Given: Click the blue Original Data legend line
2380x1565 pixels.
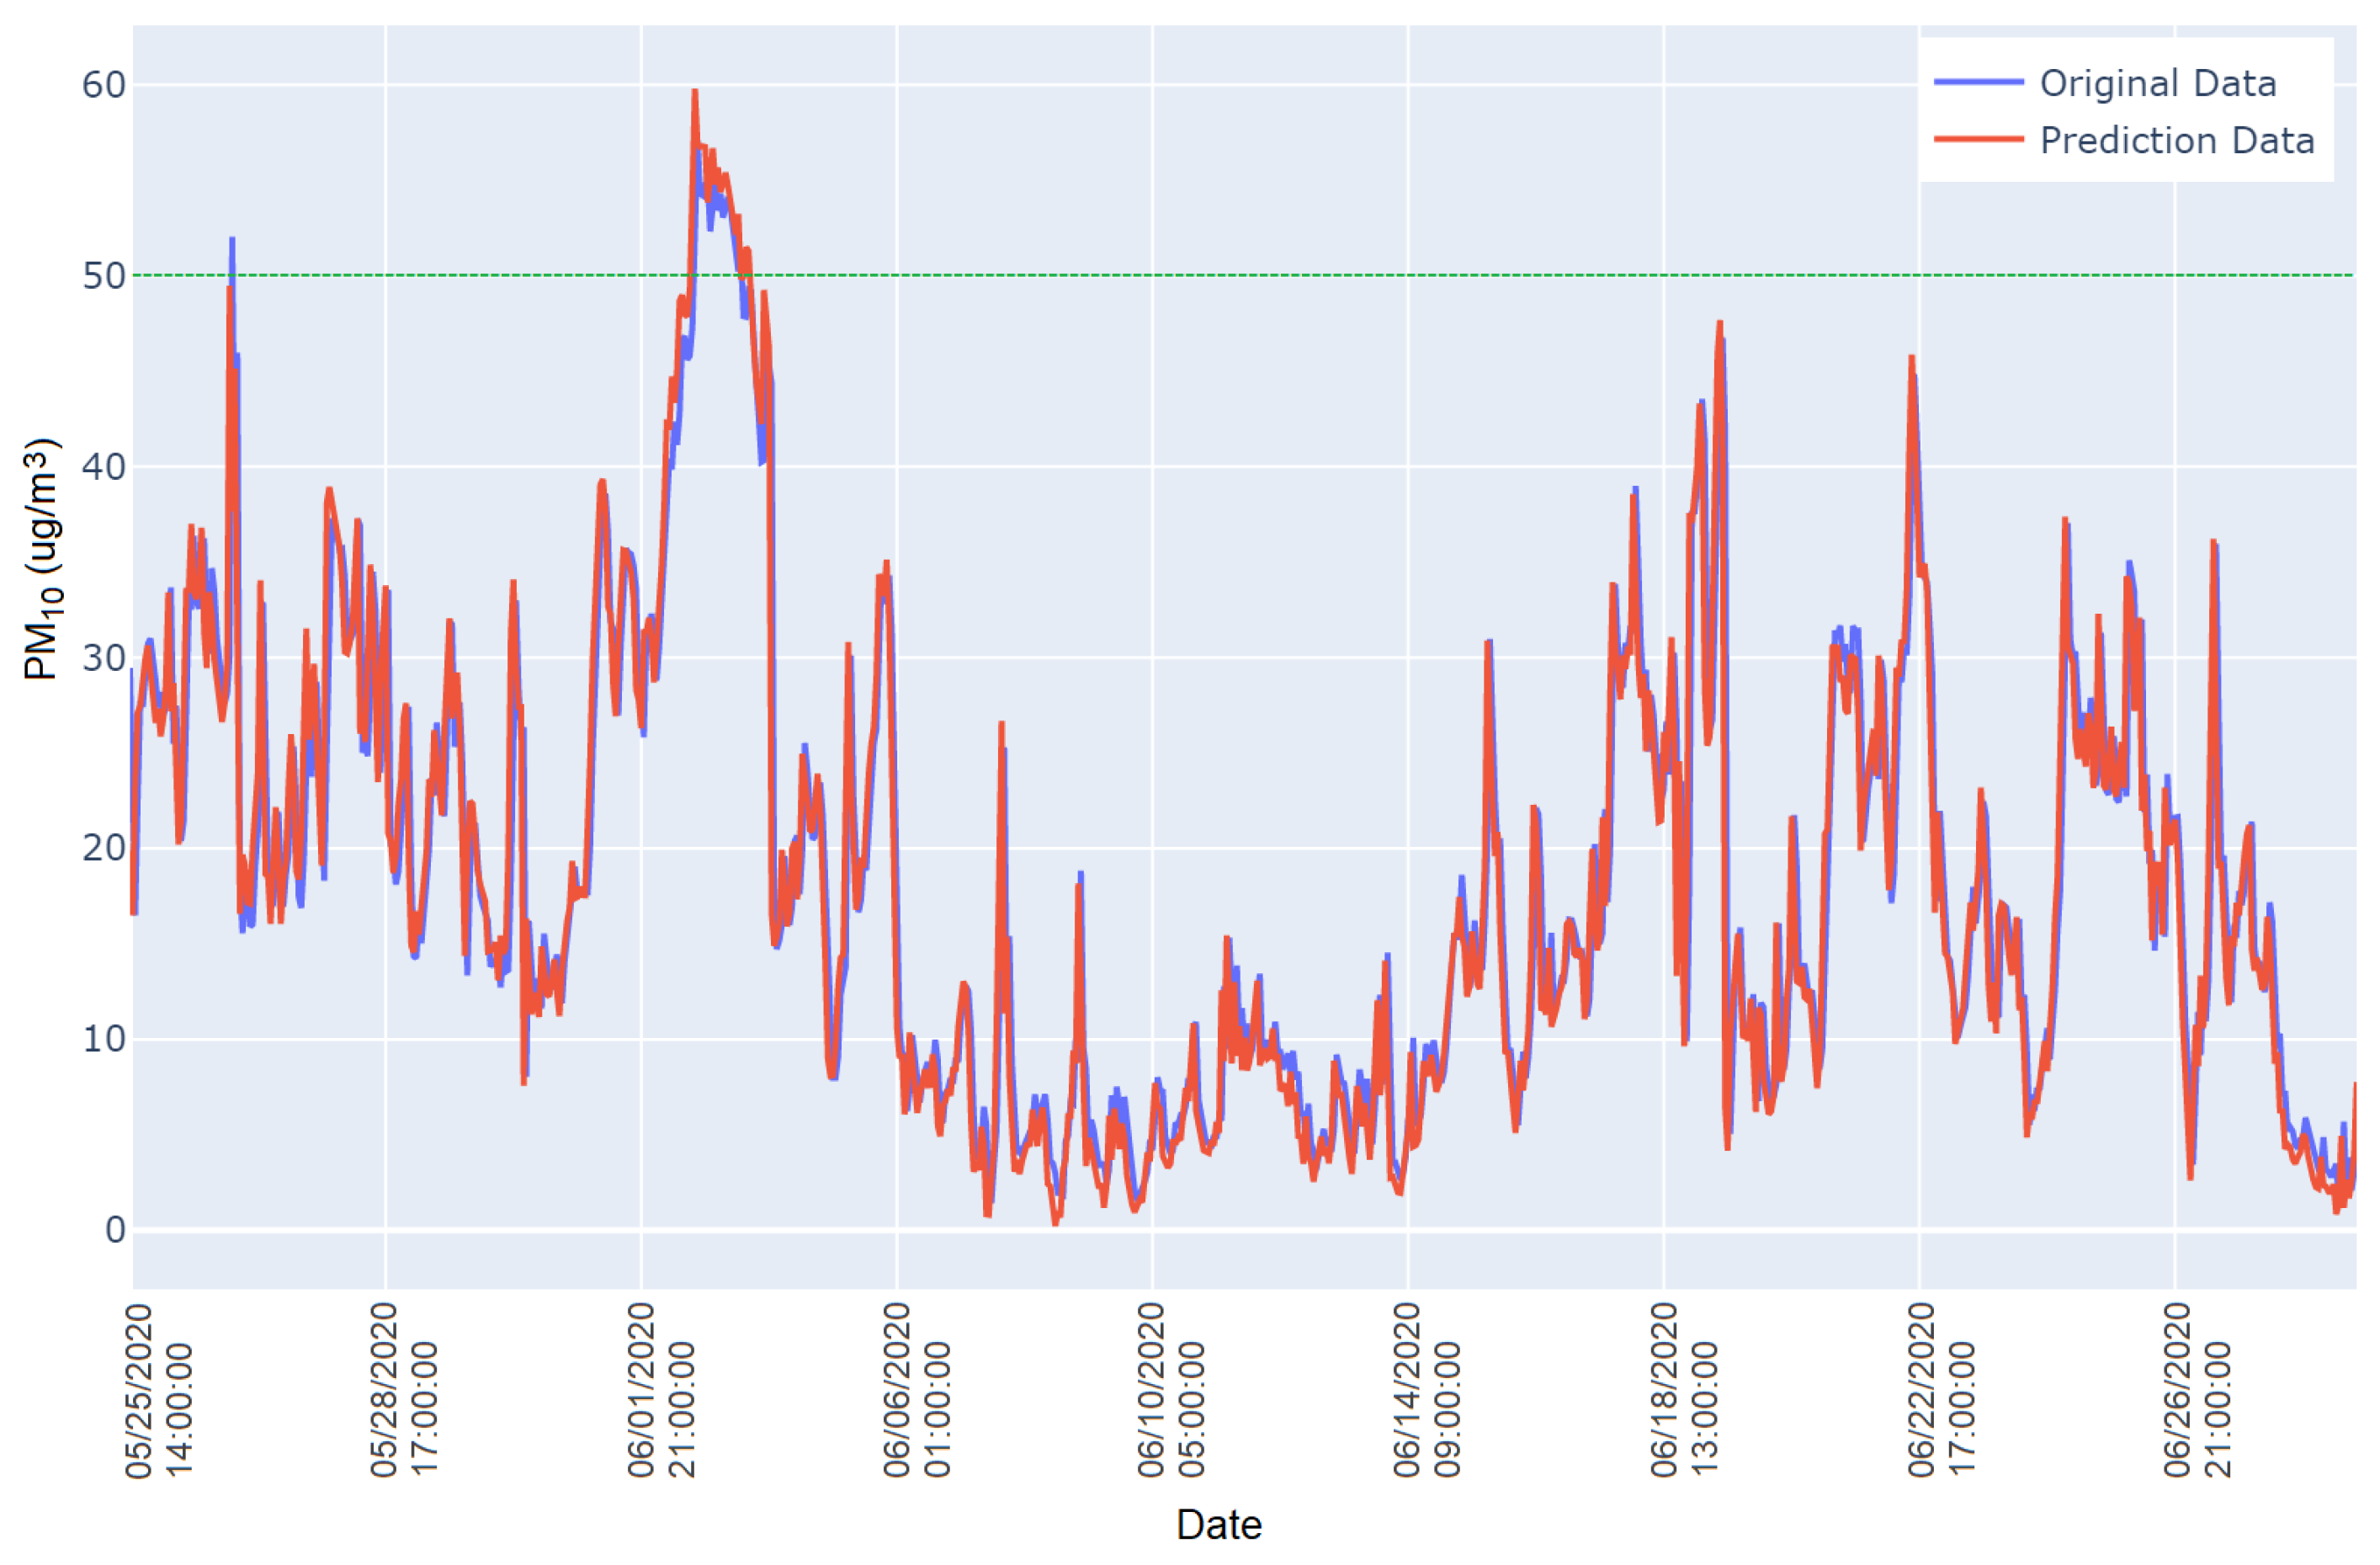Looking at the screenshot, I should coord(1978,82).
